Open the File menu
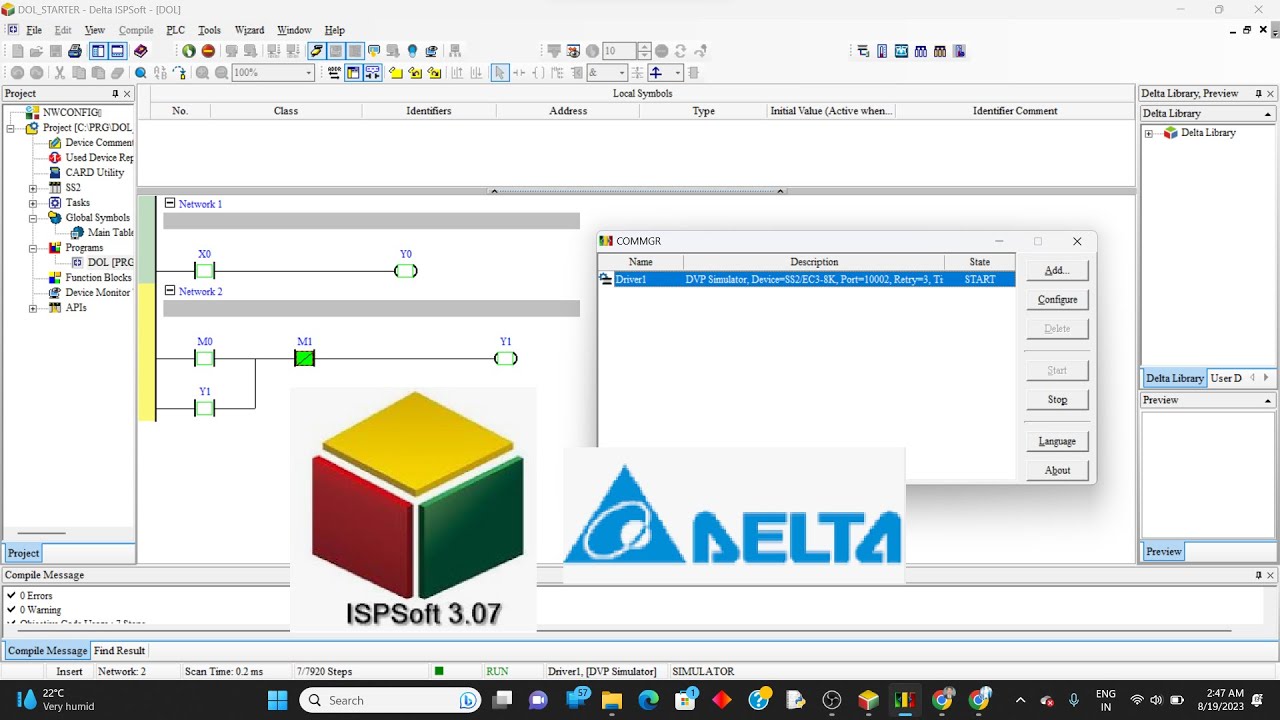Viewport: 1280px width, 720px height. pos(34,30)
